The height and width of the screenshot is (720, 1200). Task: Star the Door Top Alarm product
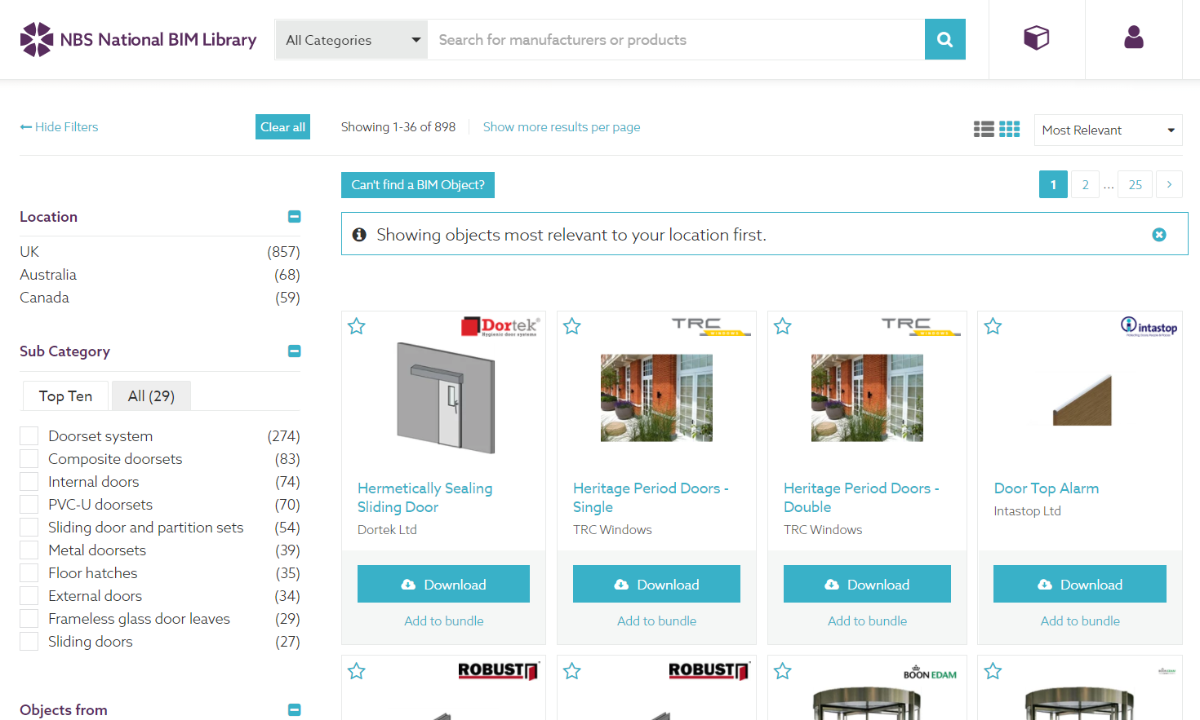pyautogui.click(x=993, y=326)
